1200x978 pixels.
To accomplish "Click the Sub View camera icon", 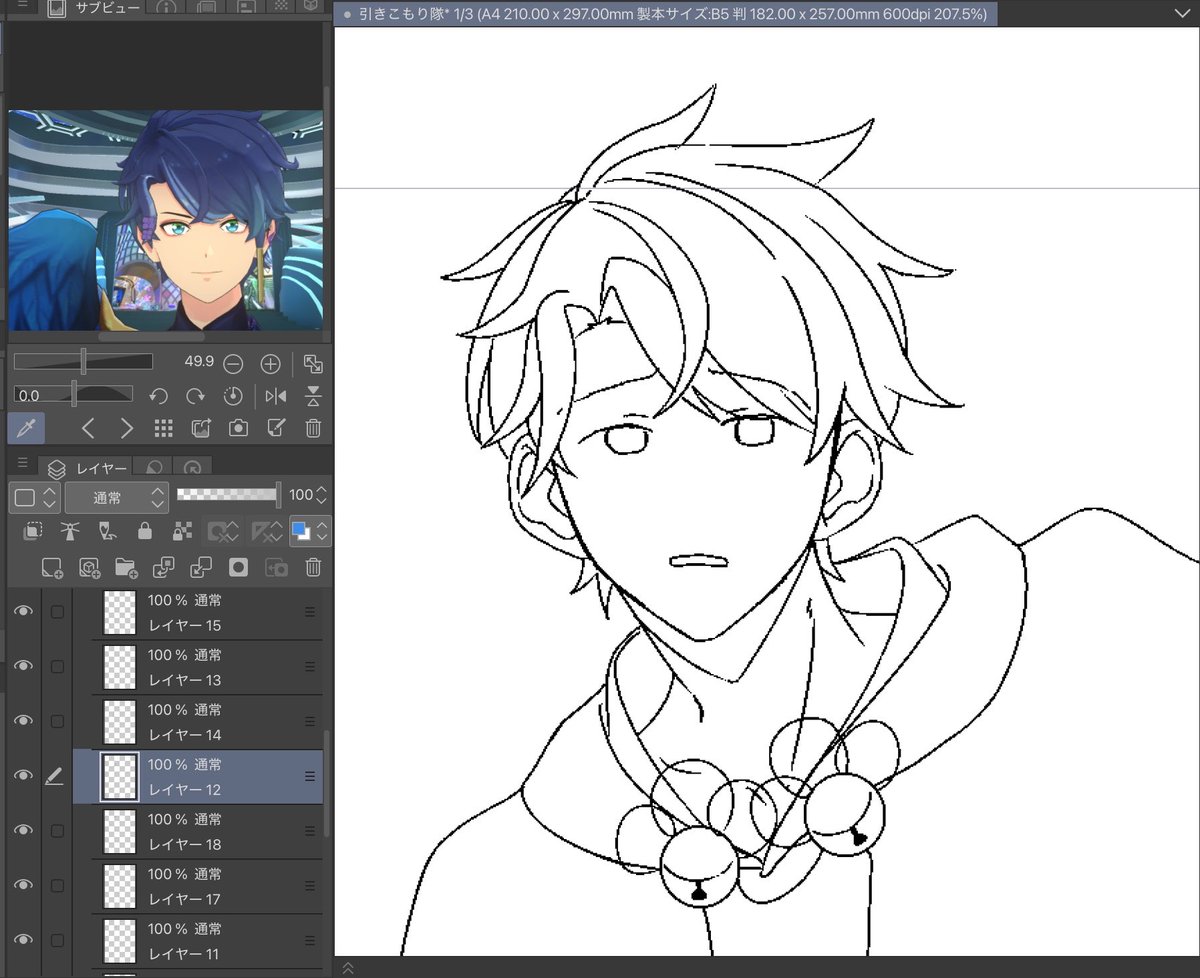I will [x=238, y=428].
